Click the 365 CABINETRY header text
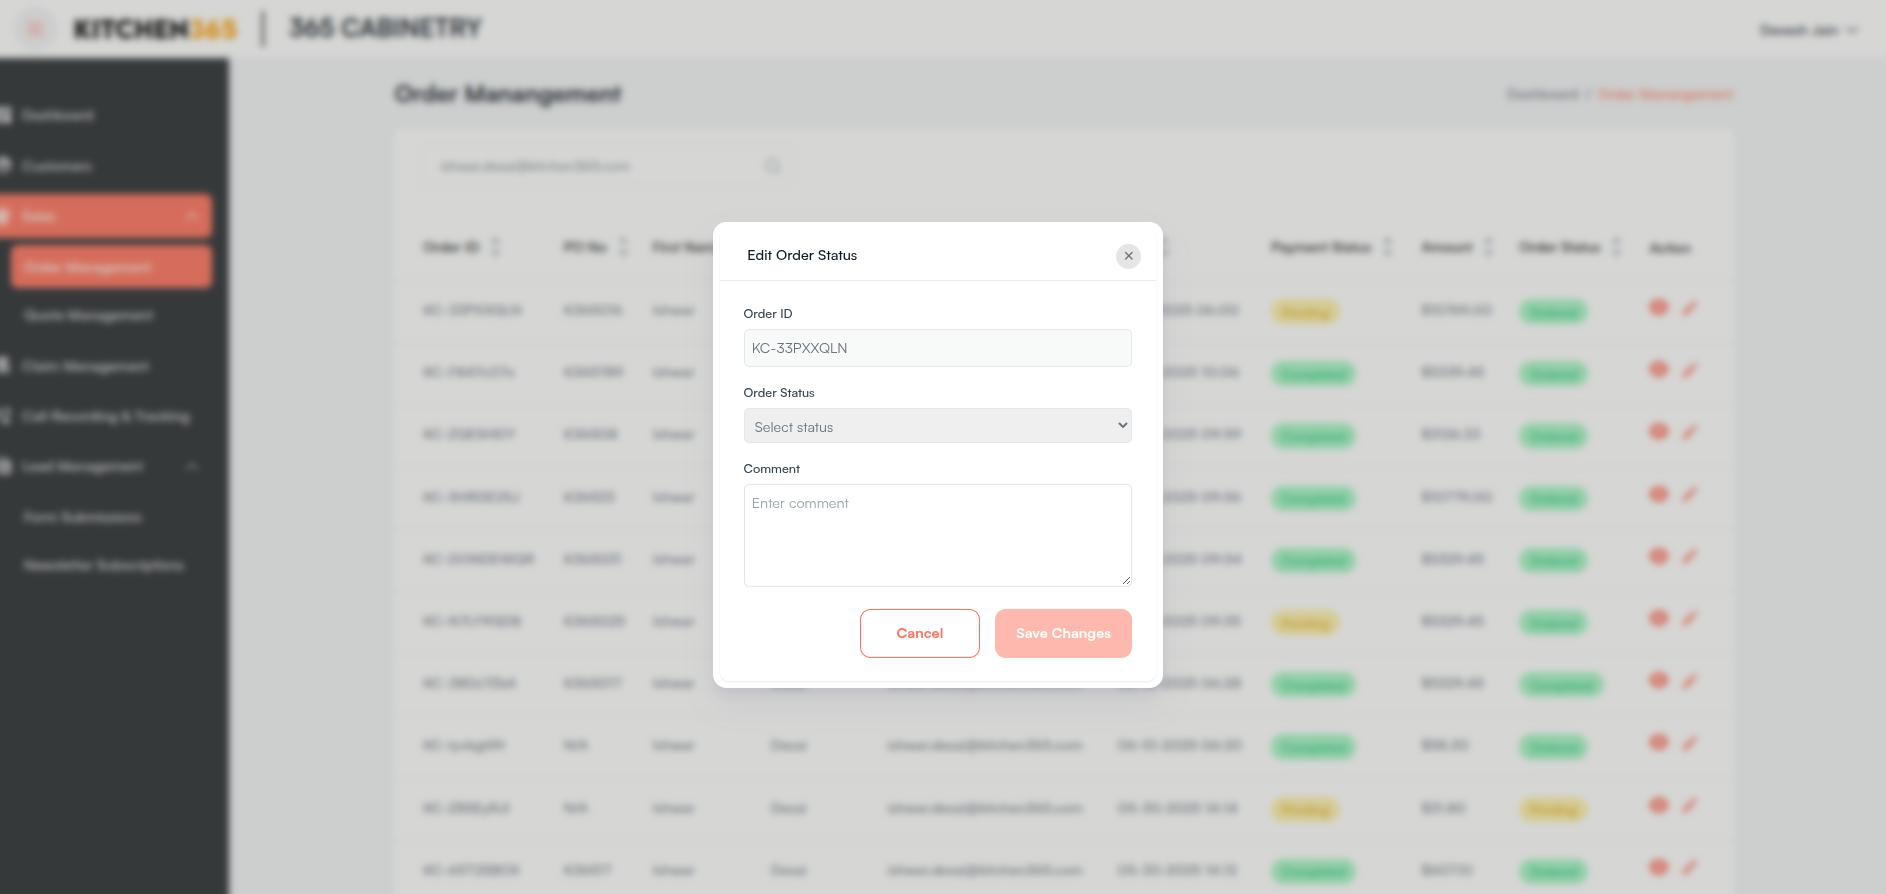 (x=385, y=28)
